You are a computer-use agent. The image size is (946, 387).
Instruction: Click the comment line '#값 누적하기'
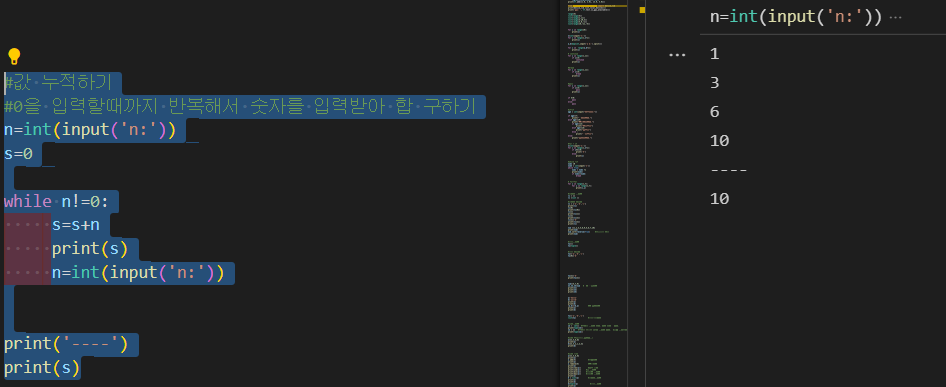pos(58,83)
